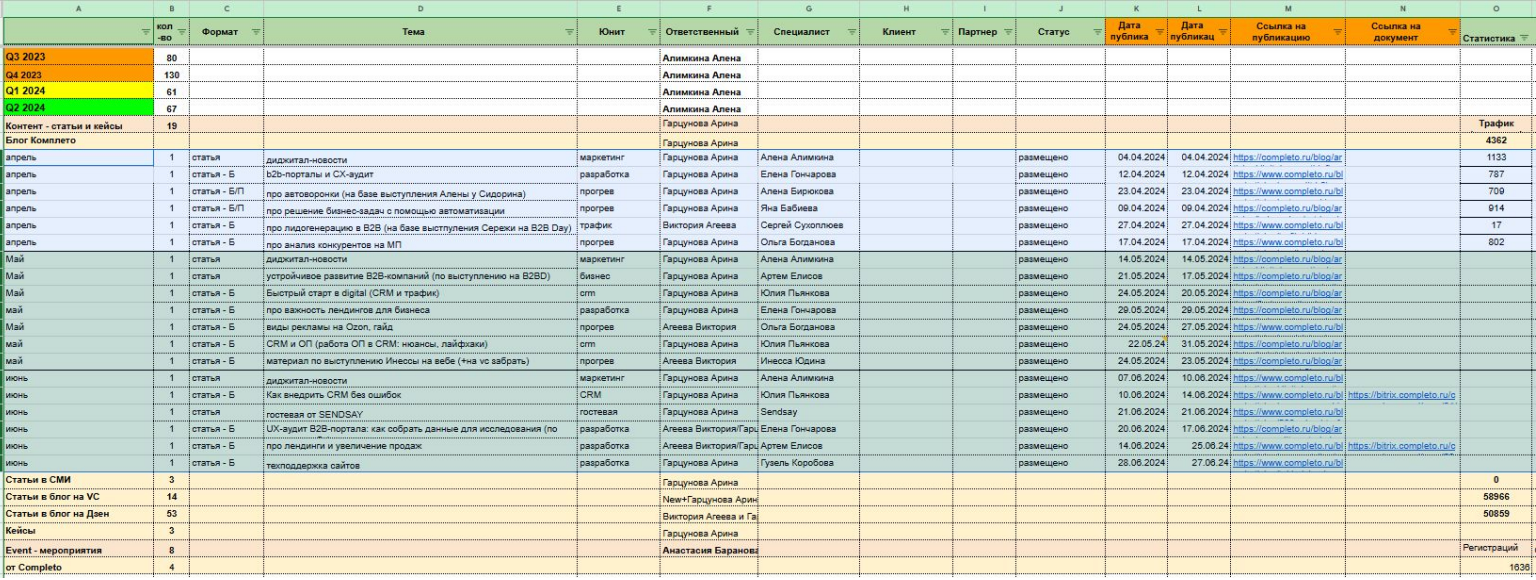Open the filter for the 'кол-во' column
The width and height of the screenshot is (1536, 580).
pyautogui.click(x=180, y=32)
